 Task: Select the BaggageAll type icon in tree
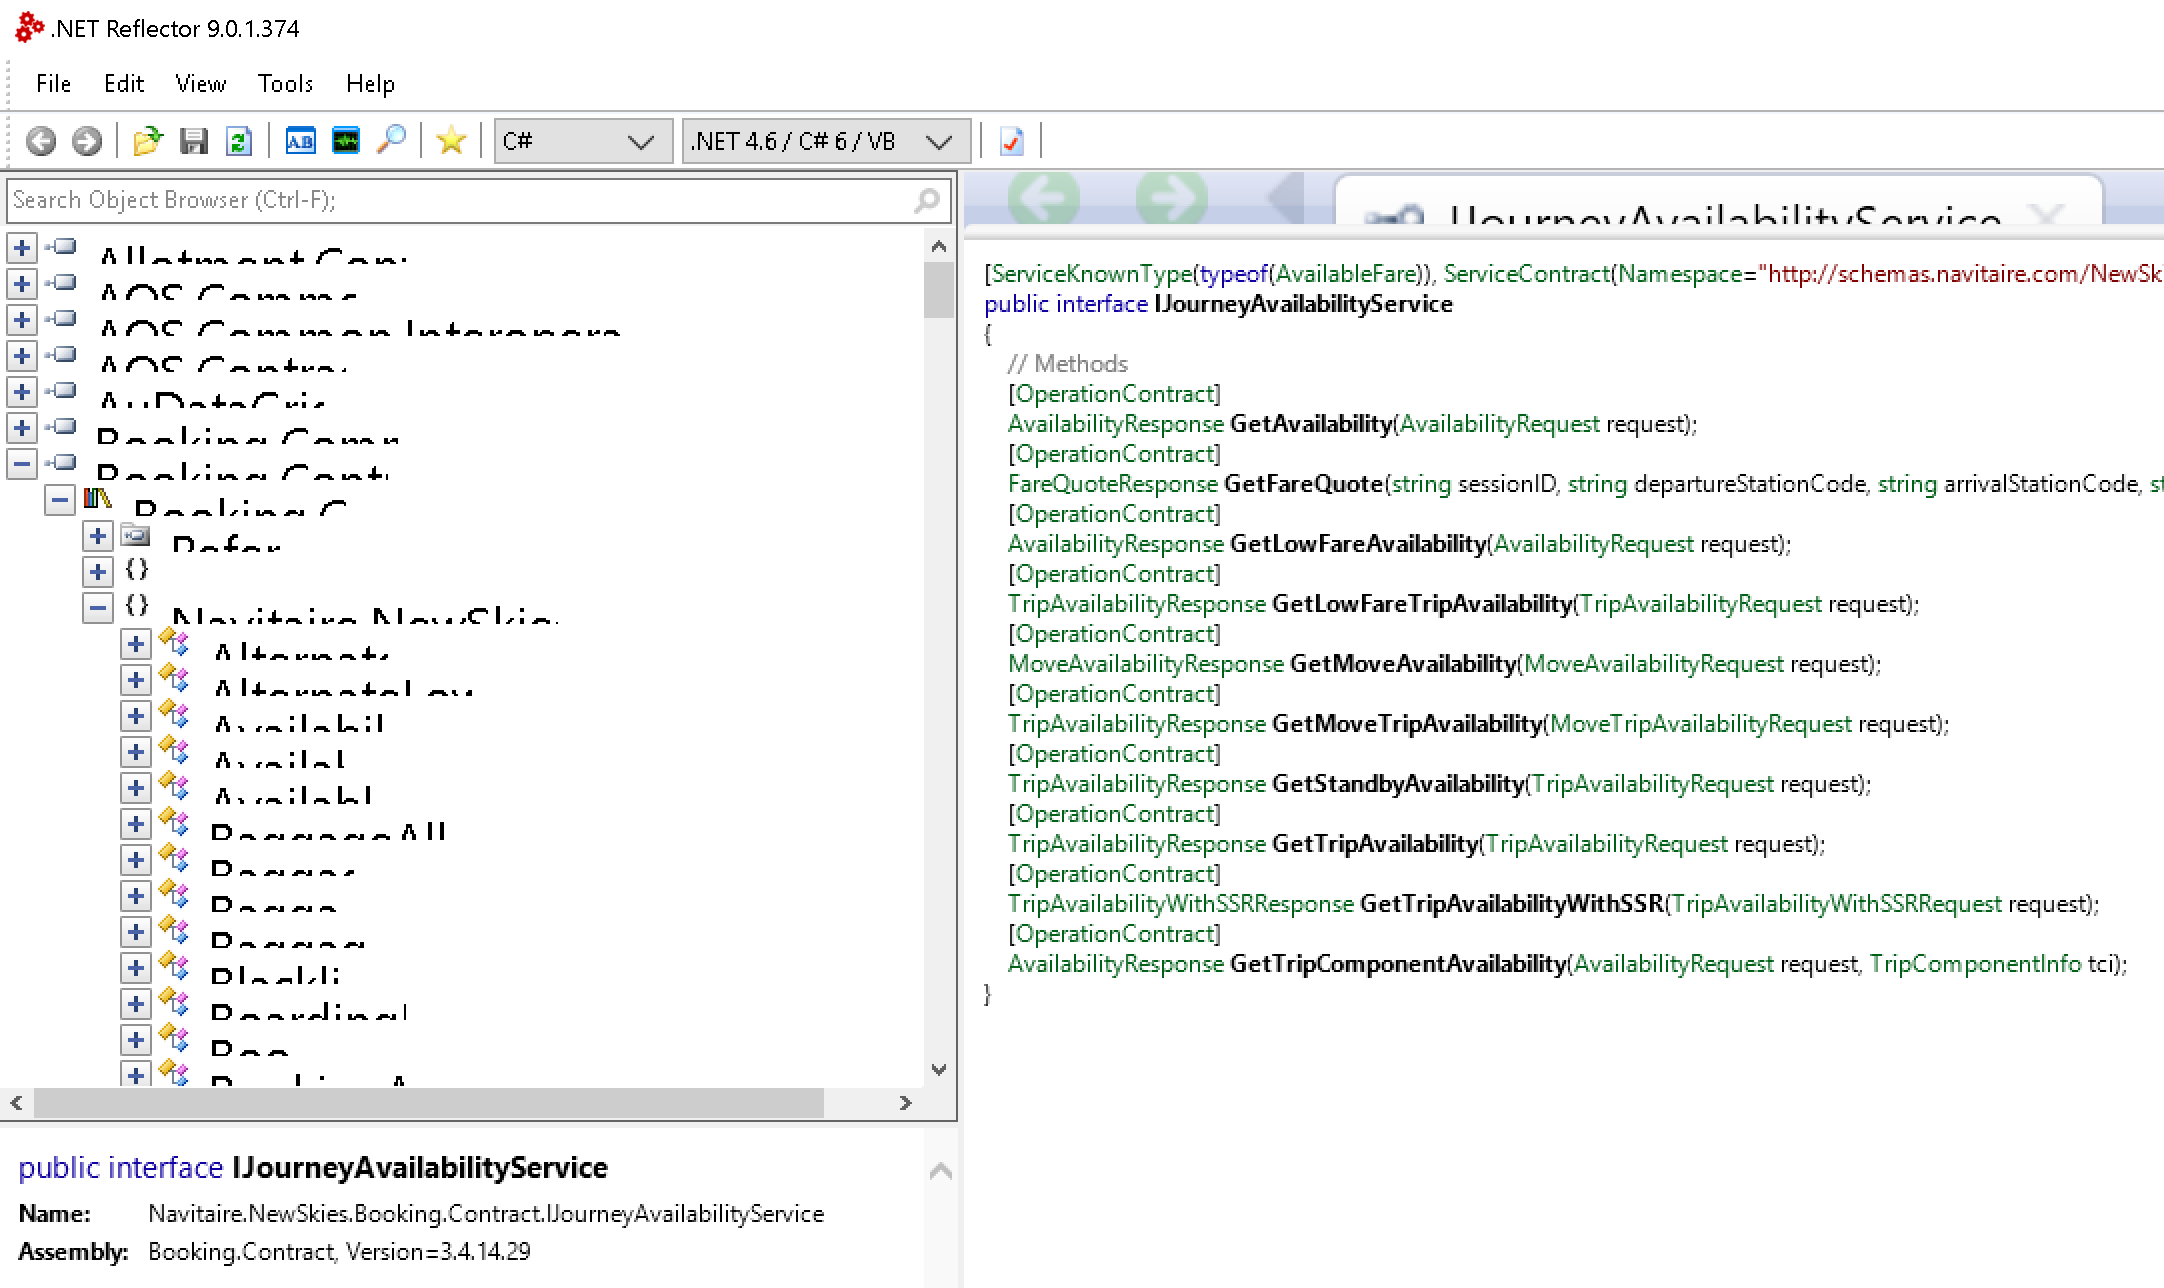tap(174, 822)
